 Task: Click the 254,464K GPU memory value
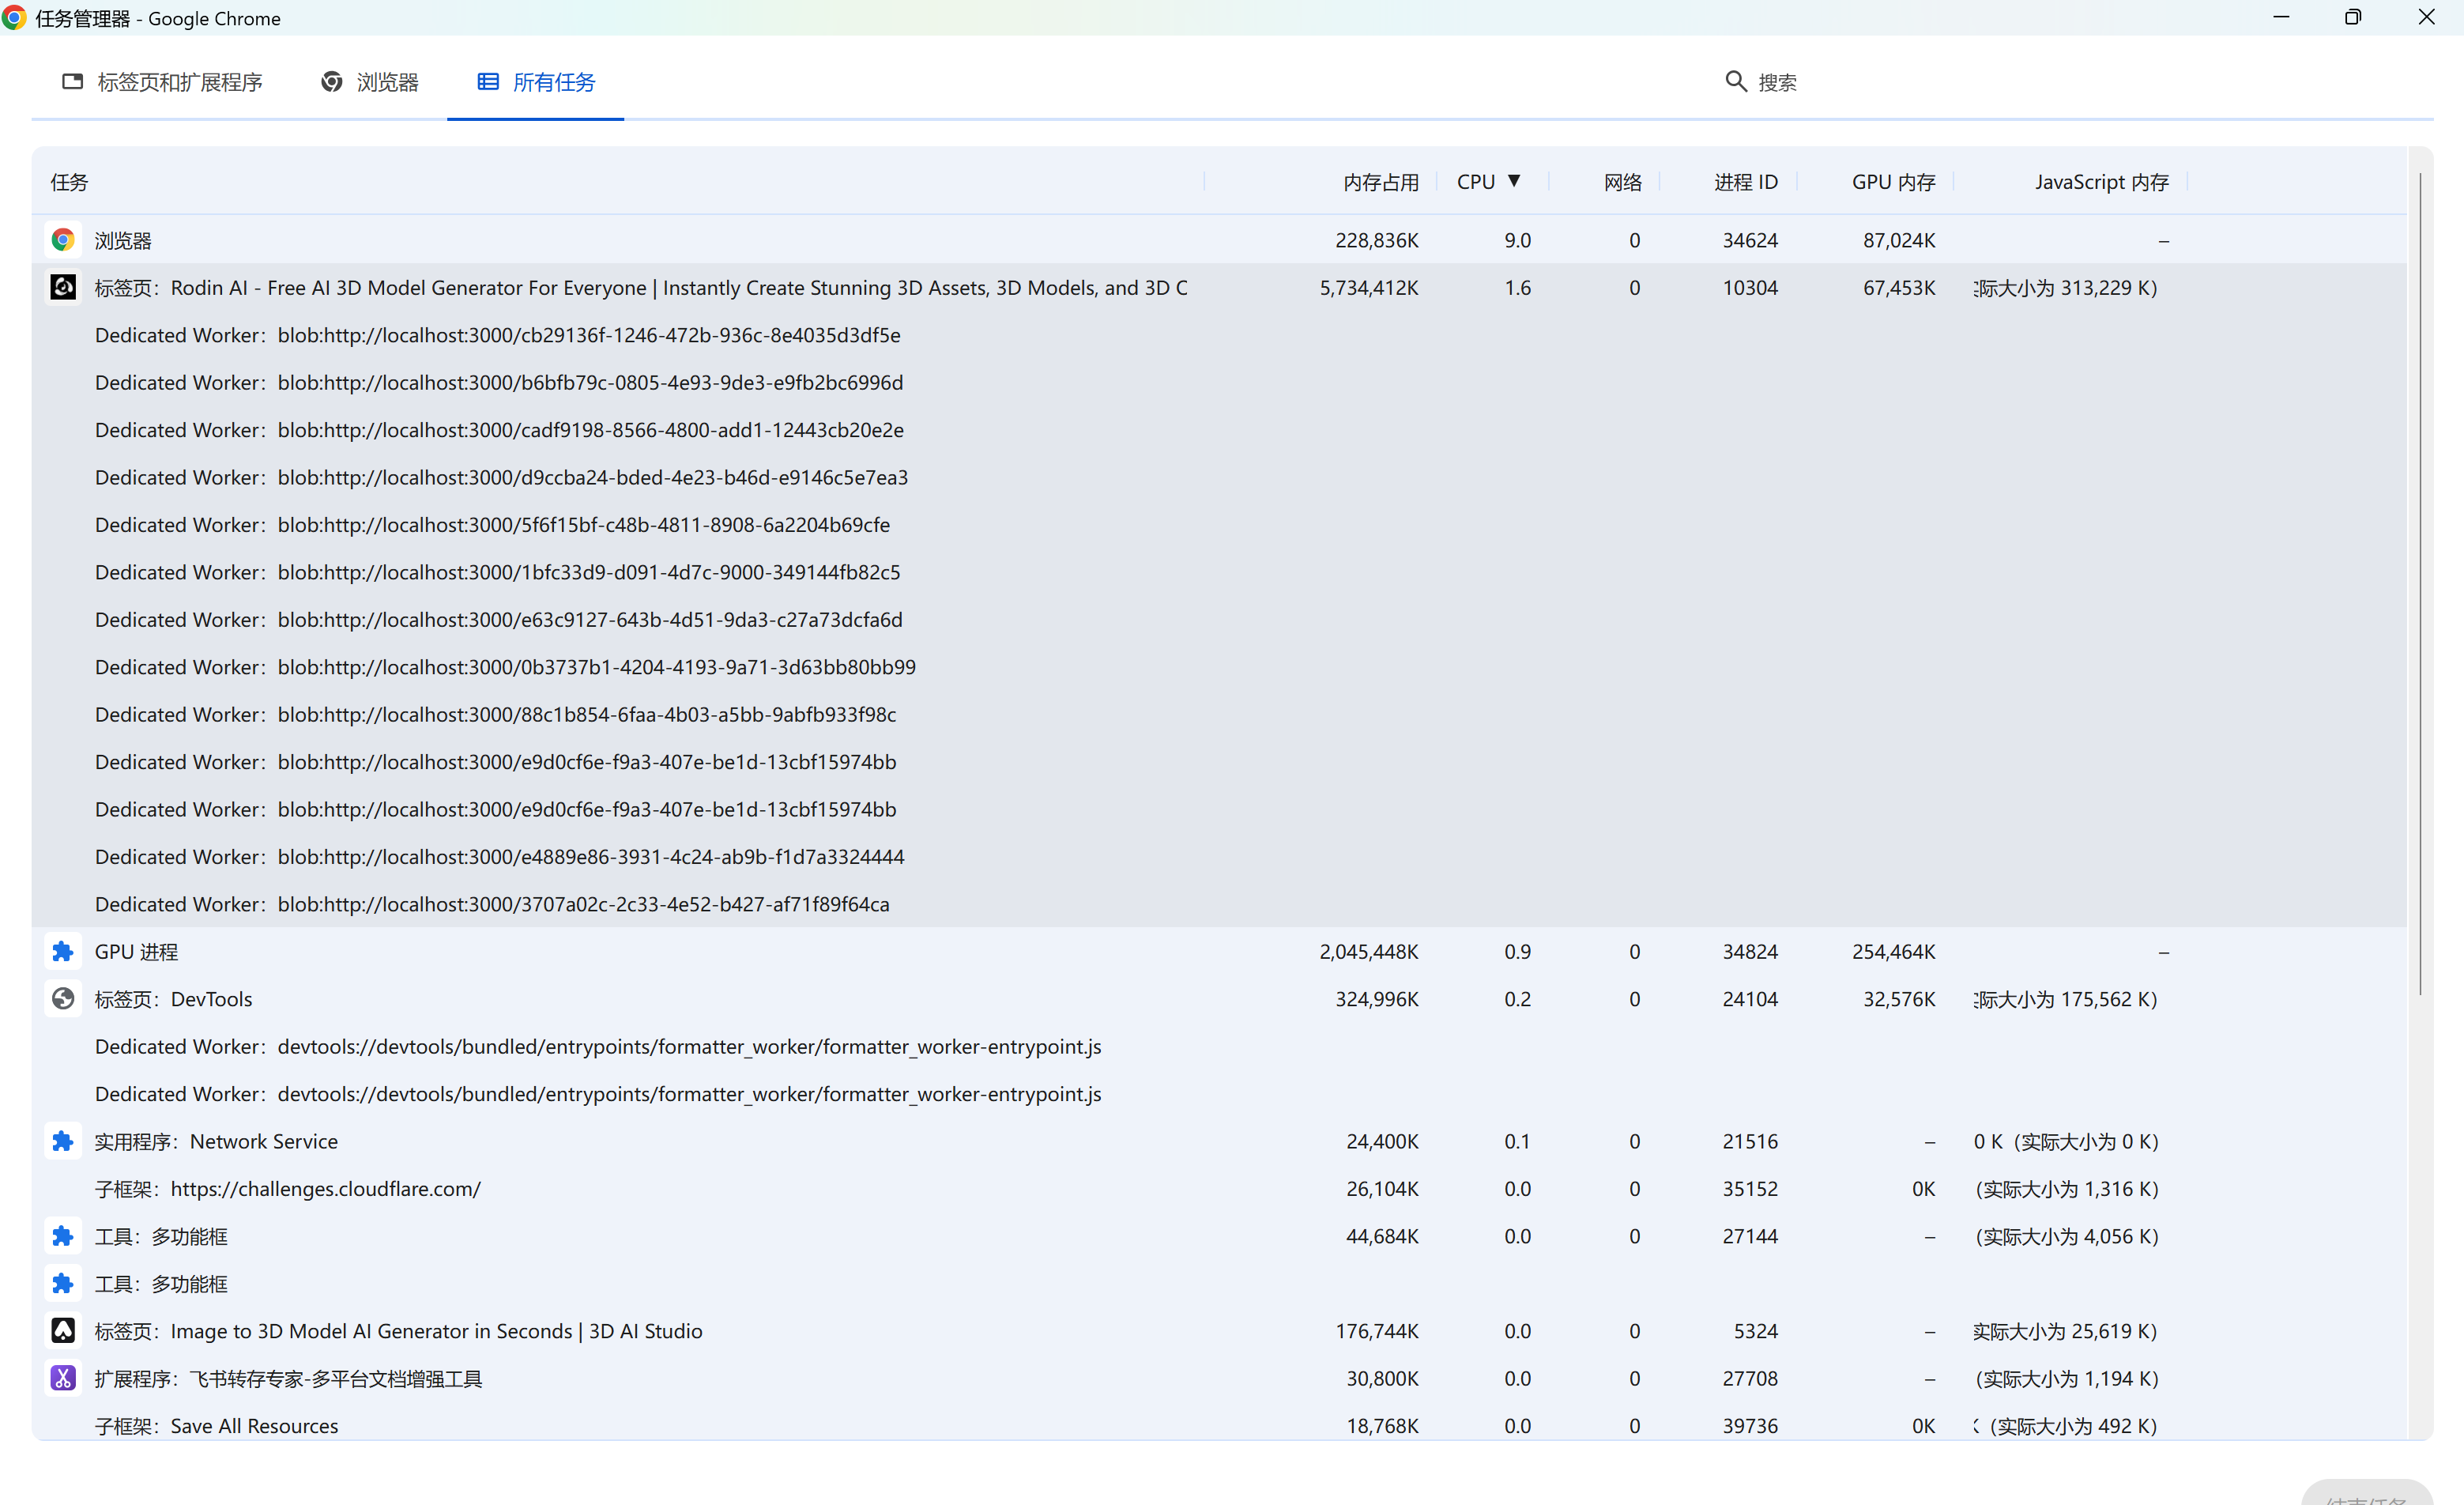pyautogui.click(x=1893, y=952)
